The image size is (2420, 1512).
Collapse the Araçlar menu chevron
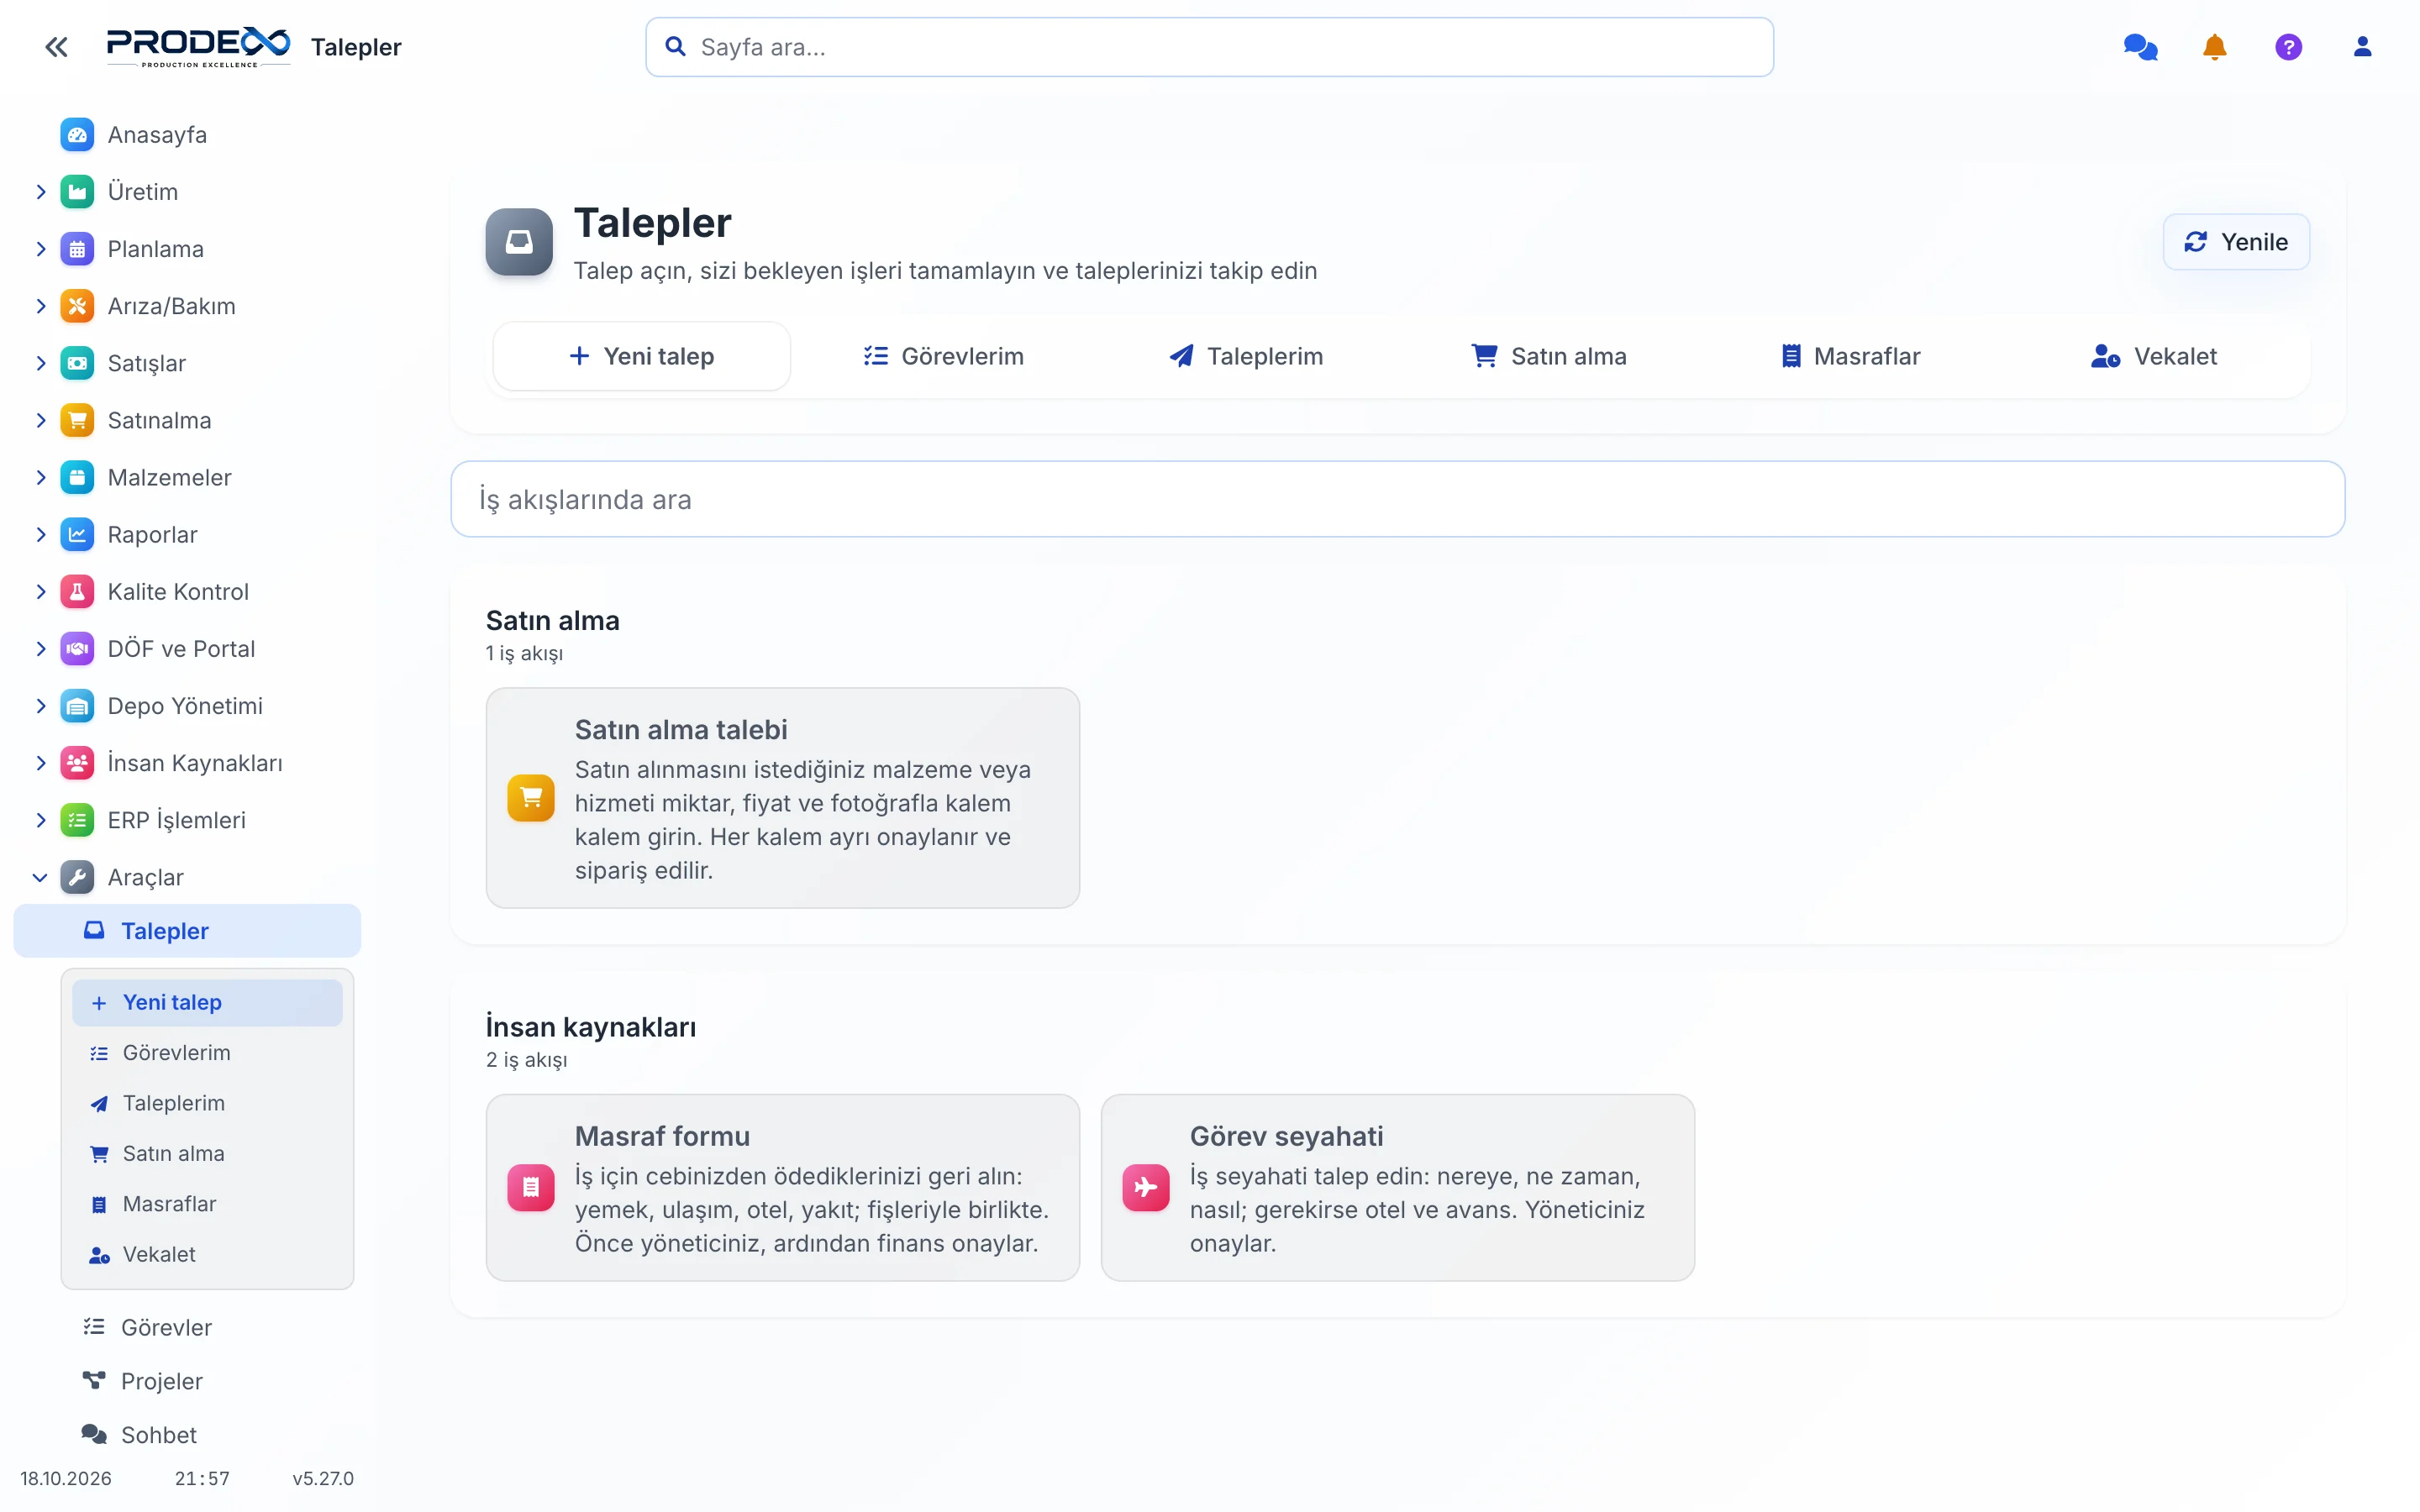coord(40,877)
